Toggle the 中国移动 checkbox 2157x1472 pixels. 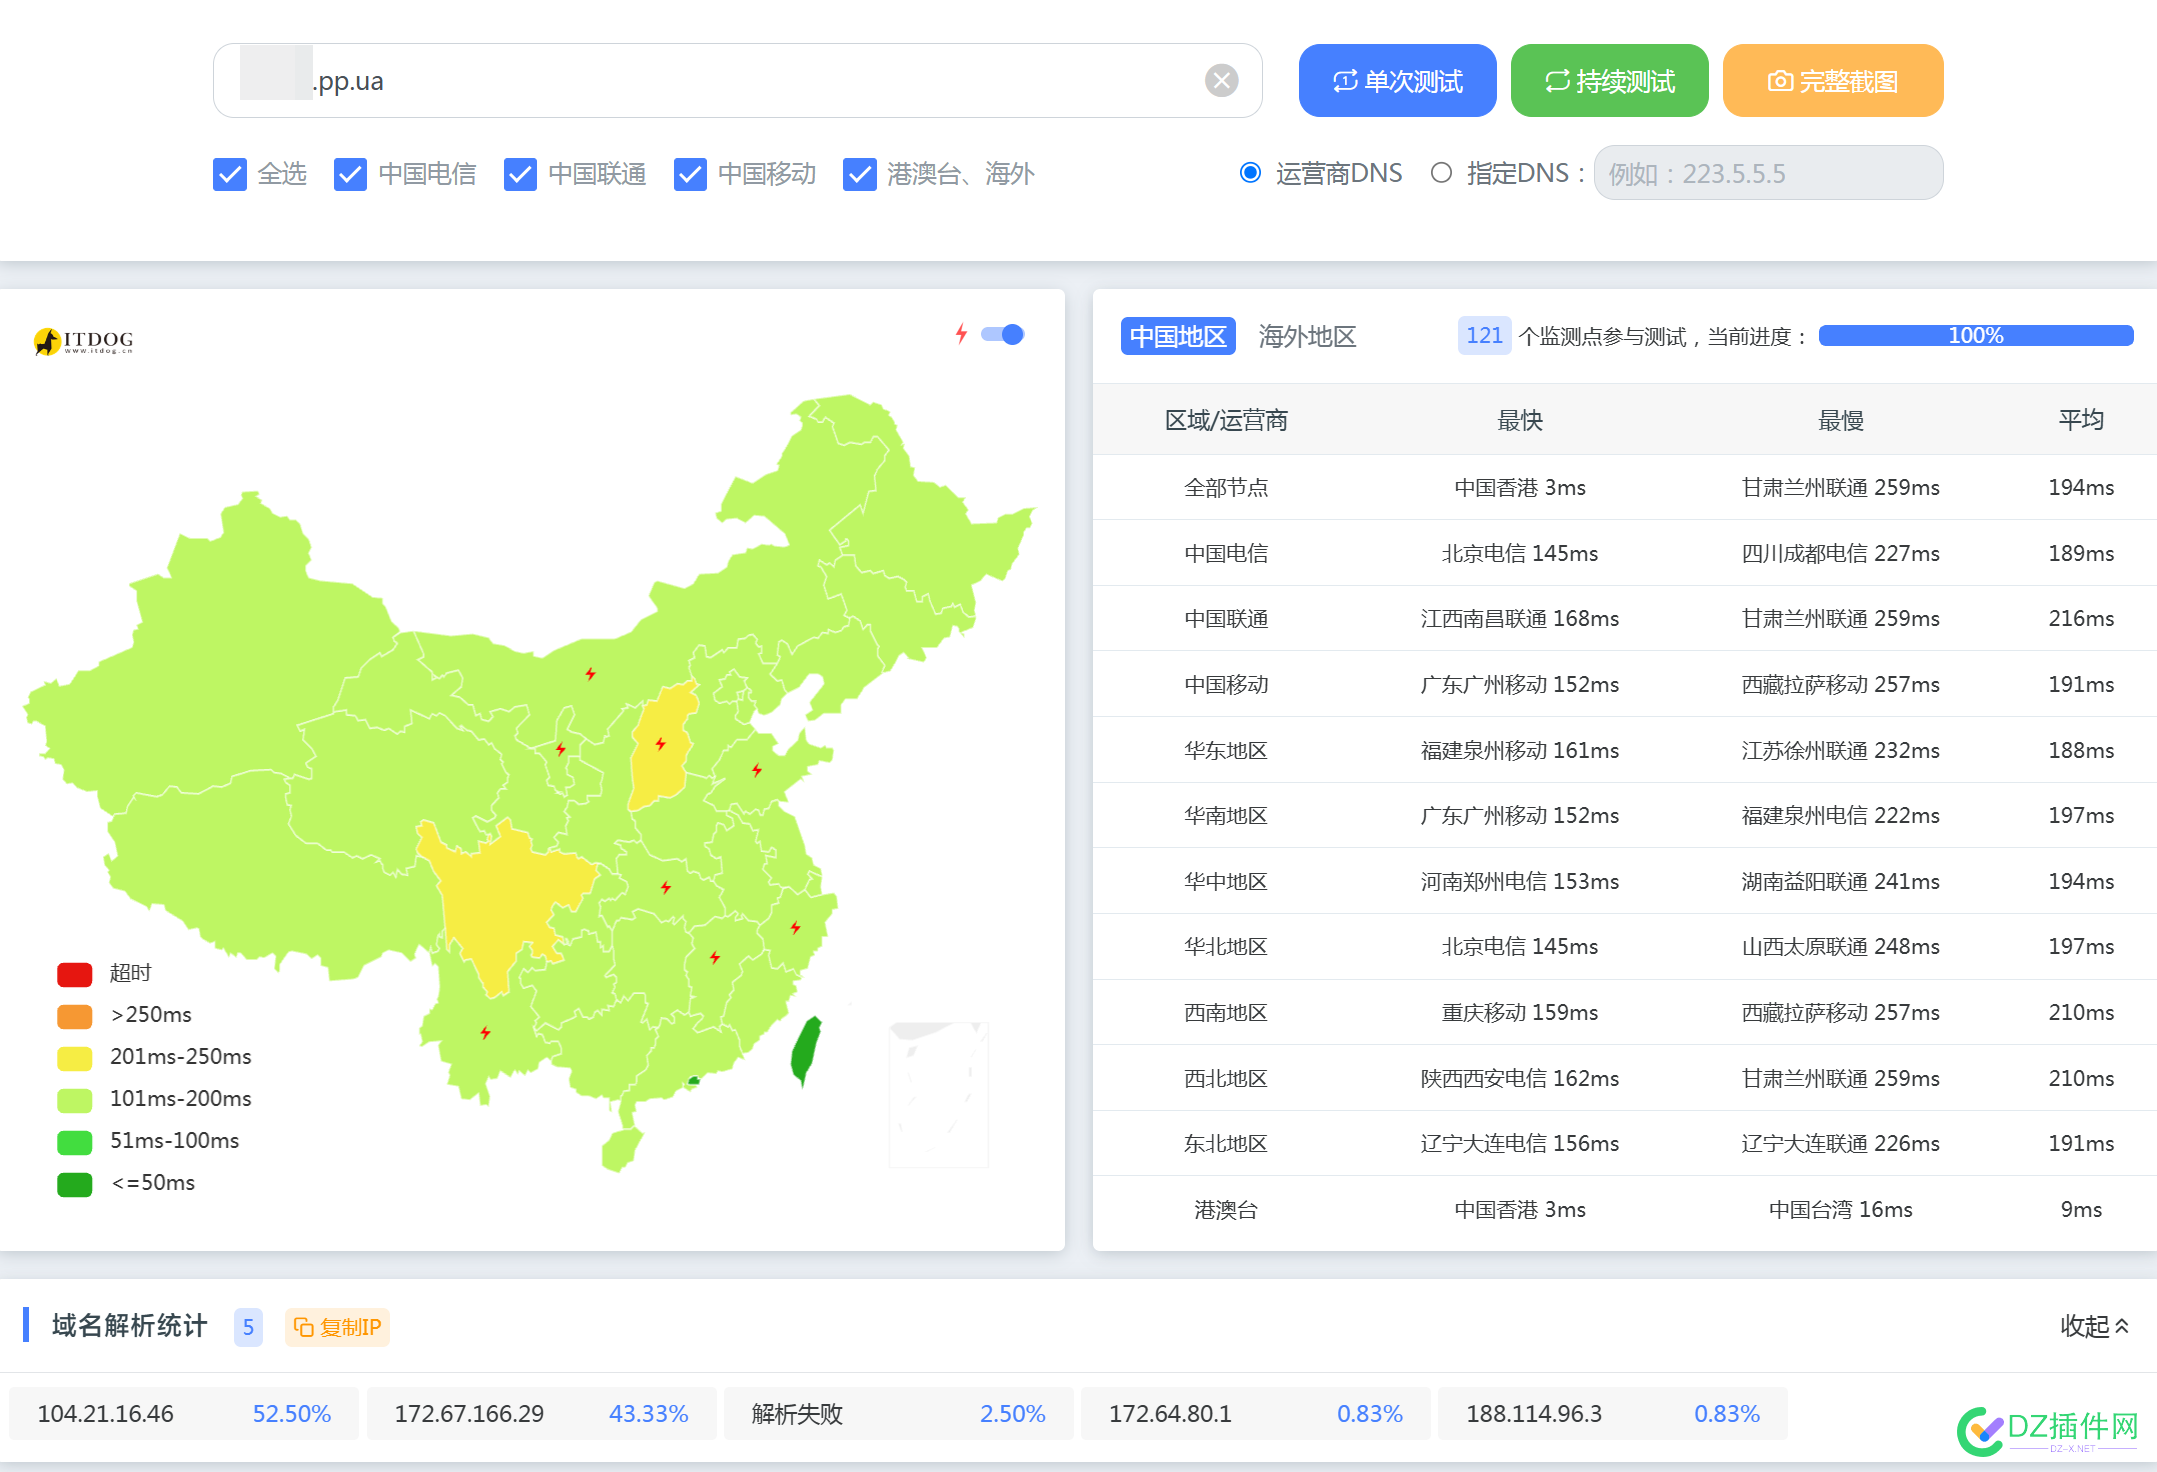tap(690, 174)
